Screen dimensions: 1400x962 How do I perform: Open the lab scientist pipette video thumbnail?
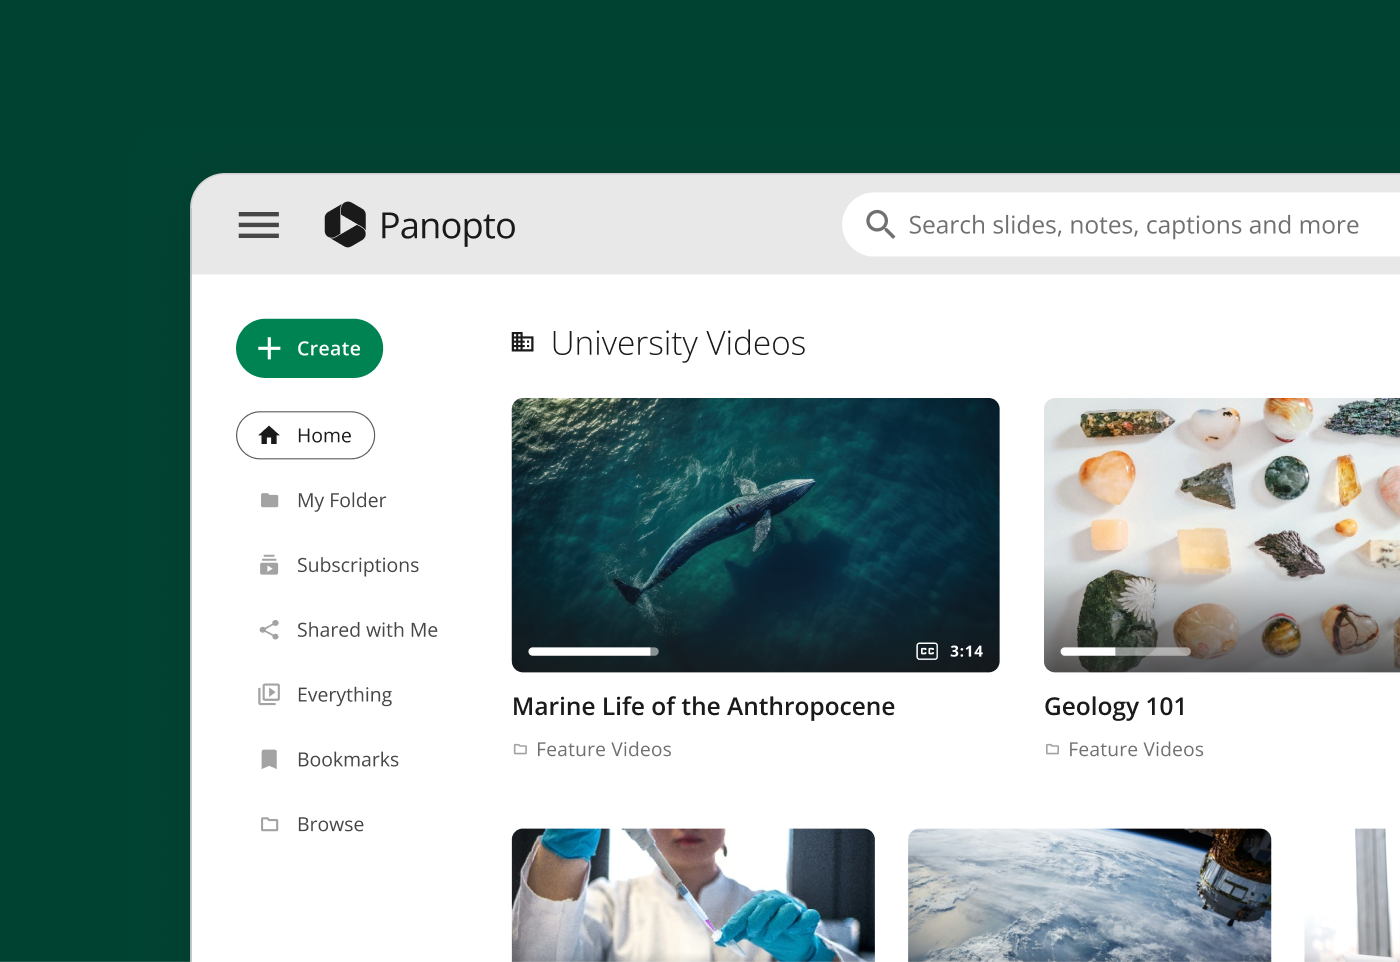click(x=693, y=895)
